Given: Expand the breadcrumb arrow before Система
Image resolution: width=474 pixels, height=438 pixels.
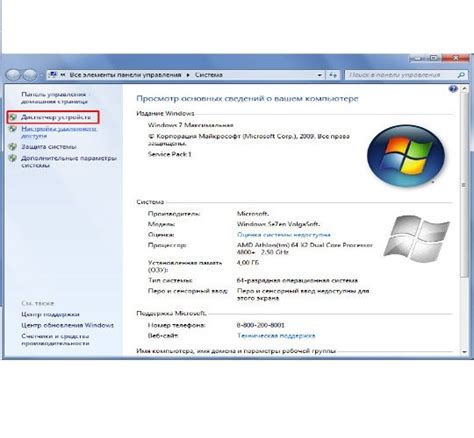Looking at the screenshot, I should pyautogui.click(x=188, y=75).
